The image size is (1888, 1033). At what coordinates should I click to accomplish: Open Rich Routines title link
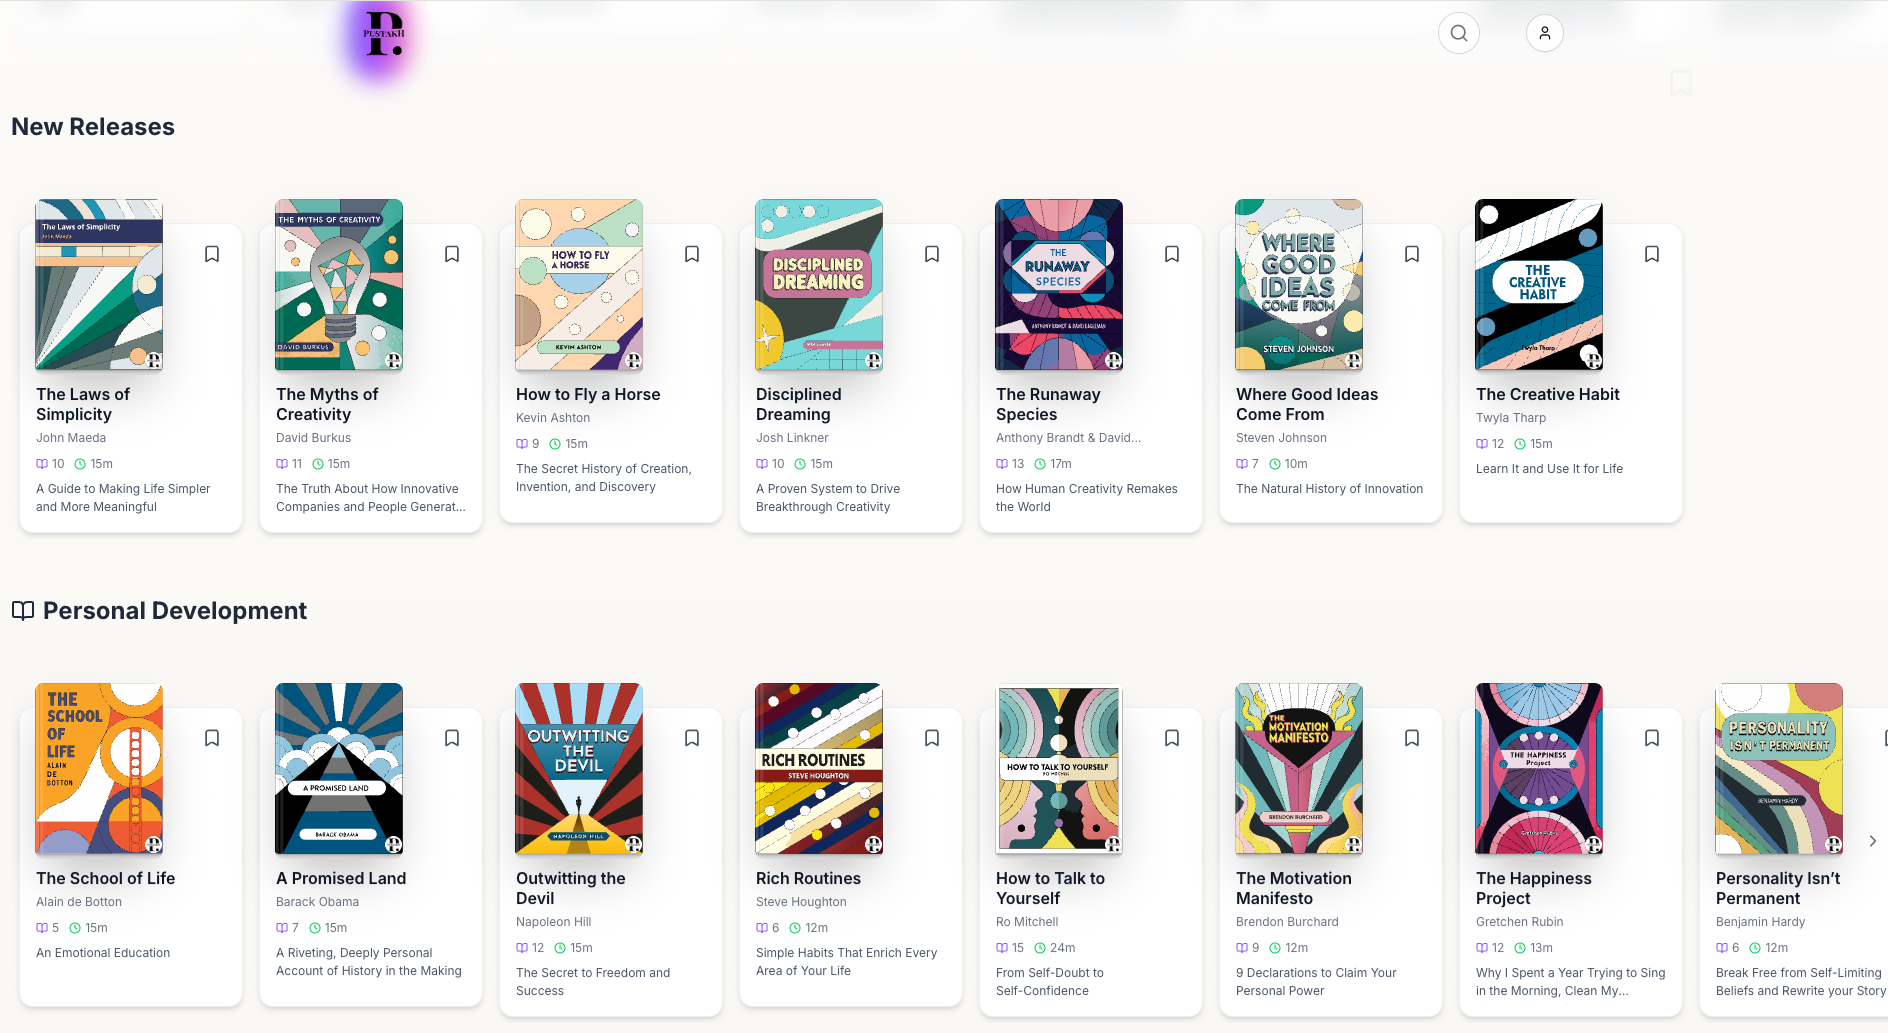coord(808,878)
